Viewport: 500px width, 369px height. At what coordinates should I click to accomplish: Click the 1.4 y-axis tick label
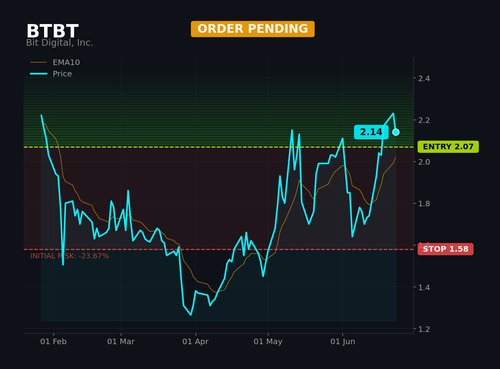[424, 287]
